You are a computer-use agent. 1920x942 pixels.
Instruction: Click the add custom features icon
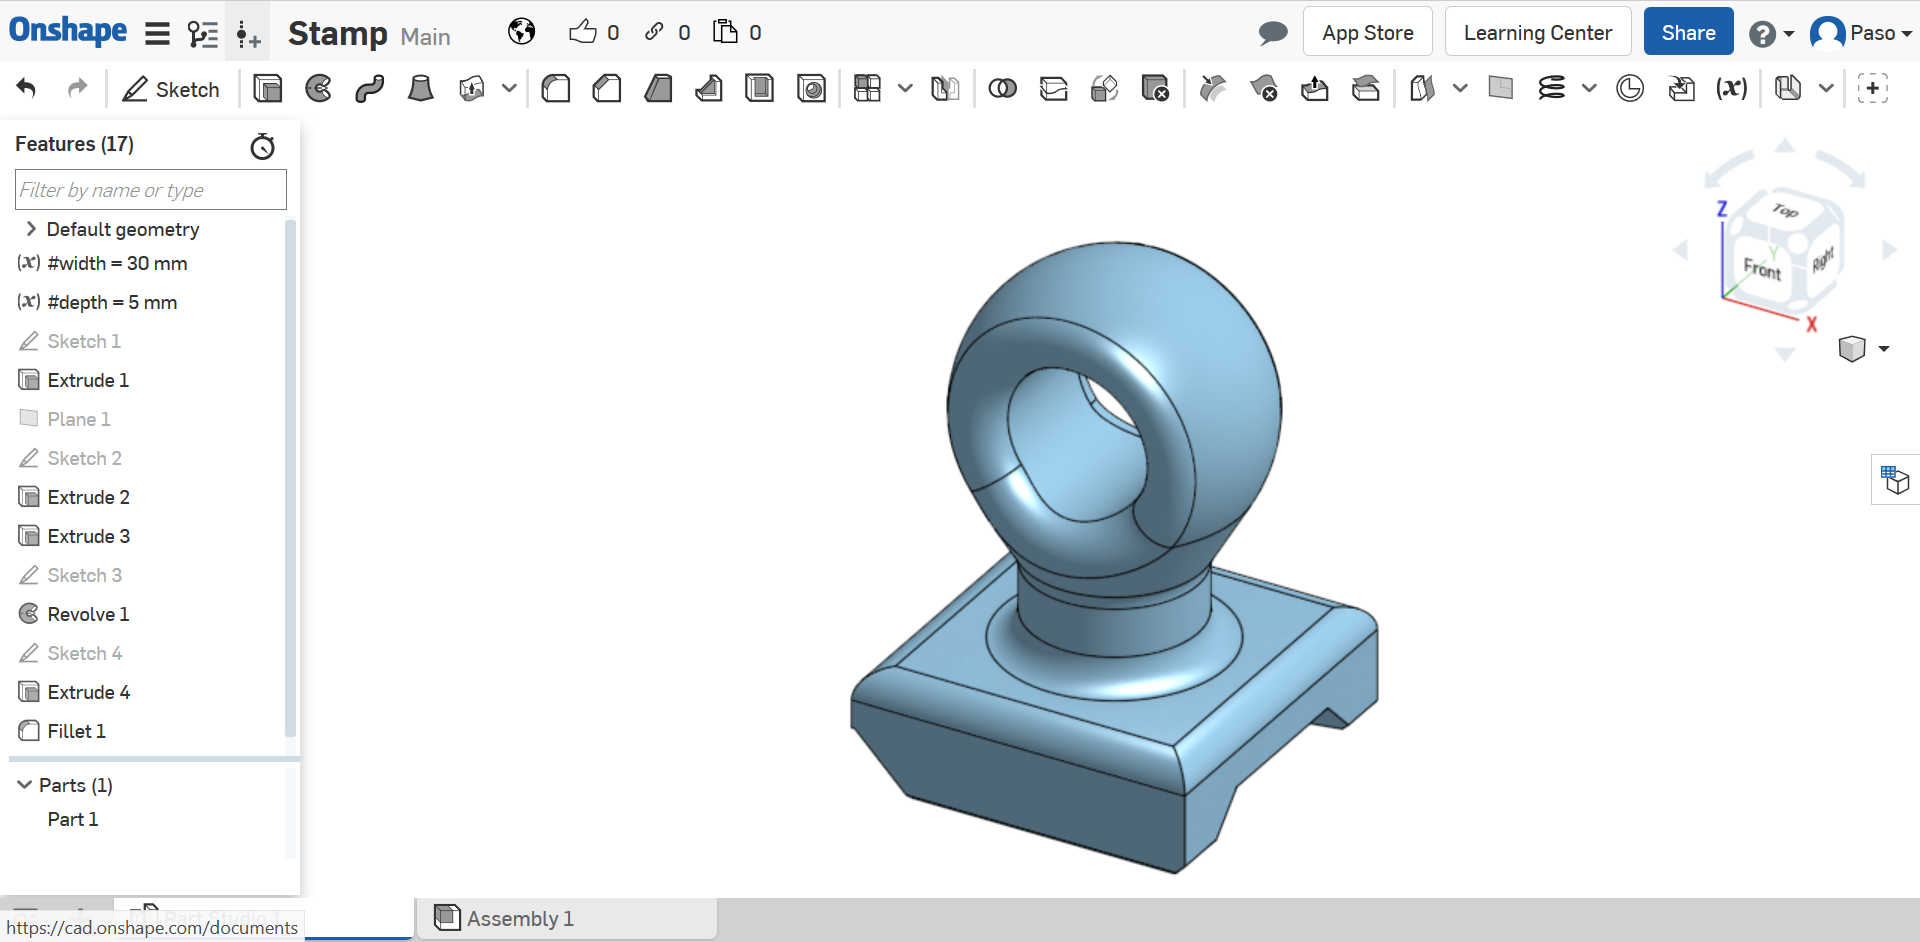(x=1872, y=88)
